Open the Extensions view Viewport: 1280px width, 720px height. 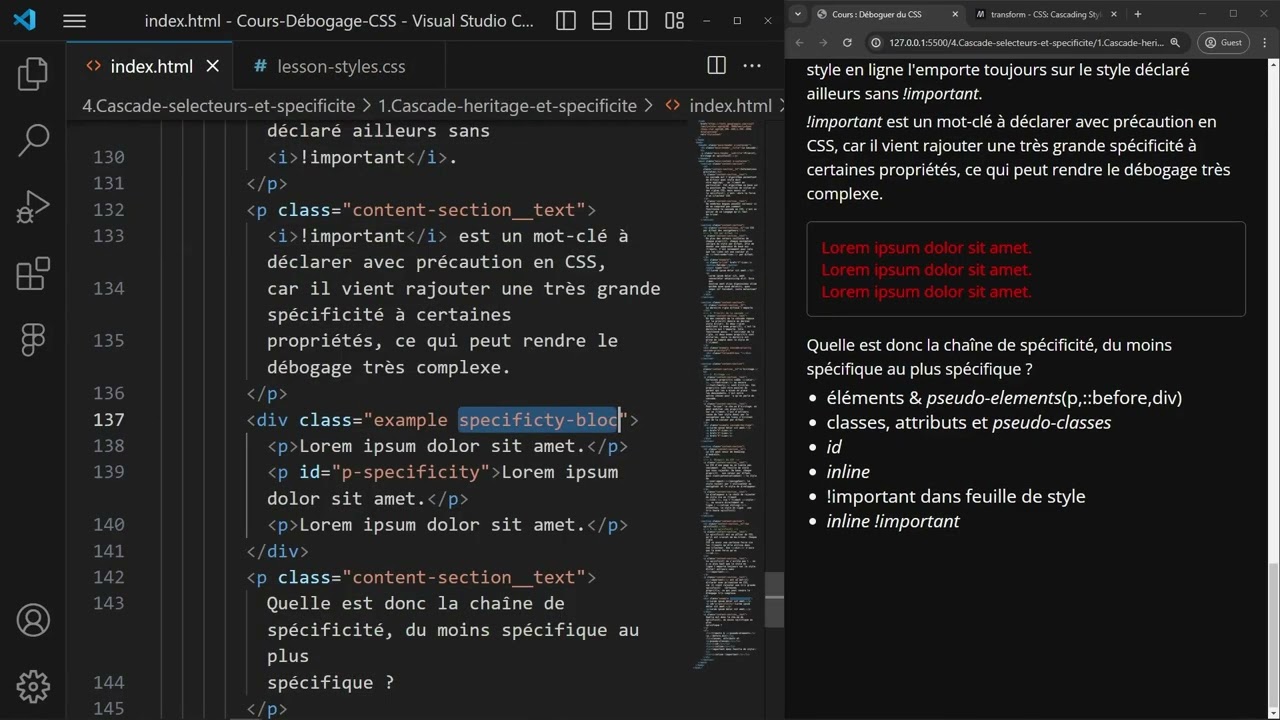click(x=33, y=273)
